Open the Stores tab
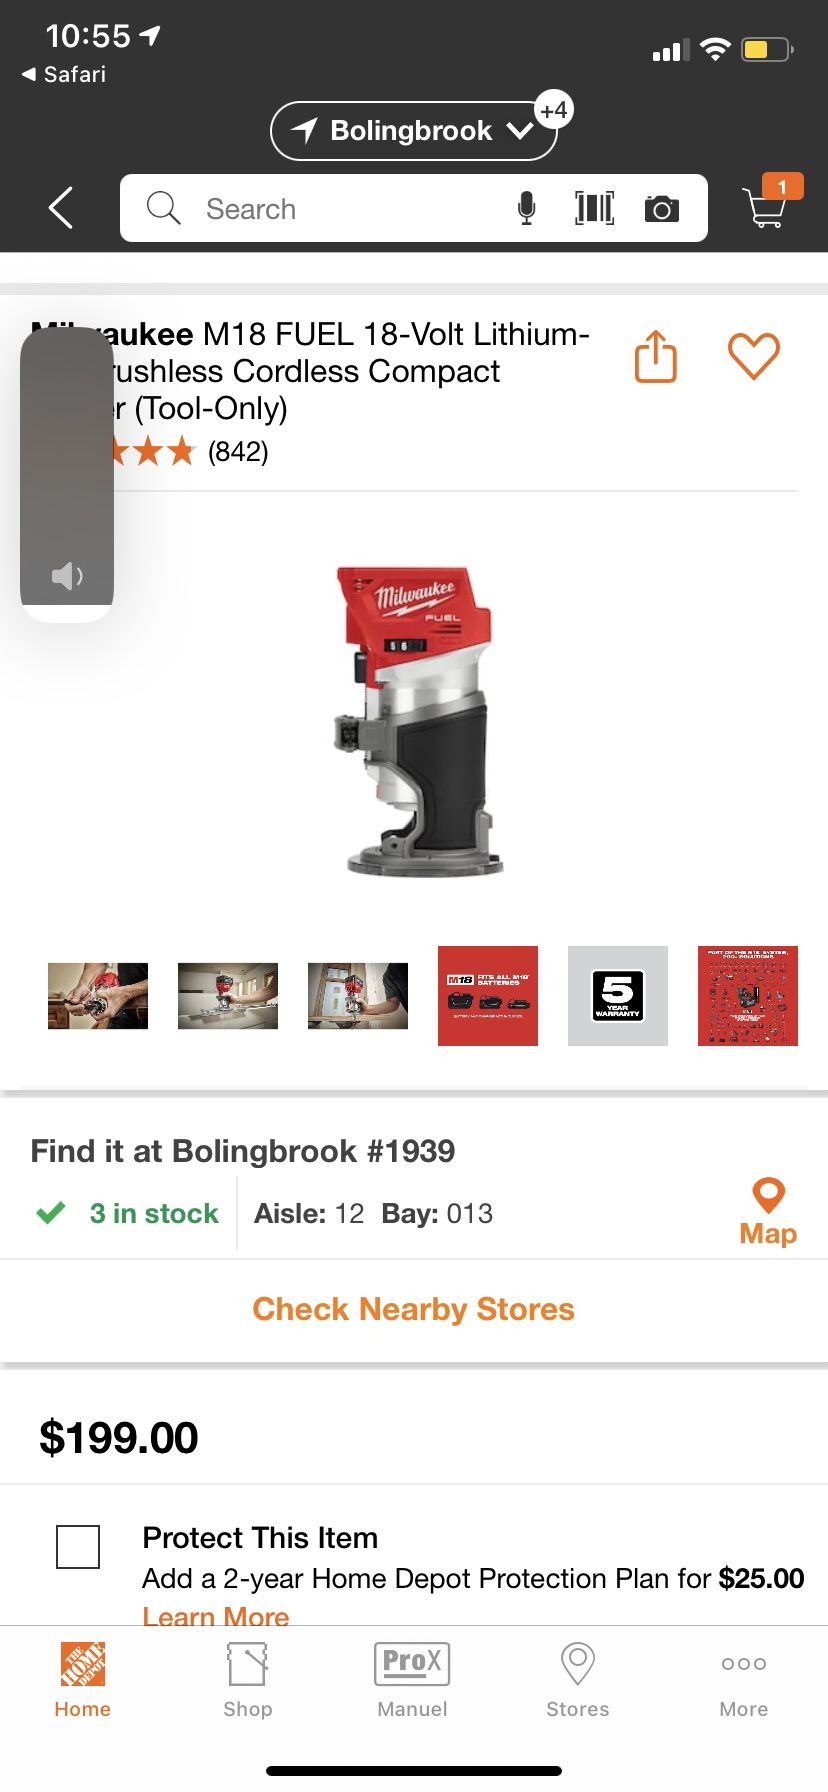 click(x=578, y=1681)
